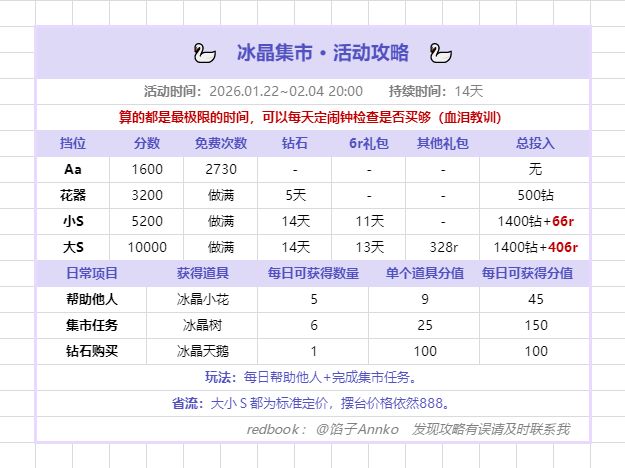Select the 获得道具 header
Screen dimensions: 625x468
coord(202,273)
